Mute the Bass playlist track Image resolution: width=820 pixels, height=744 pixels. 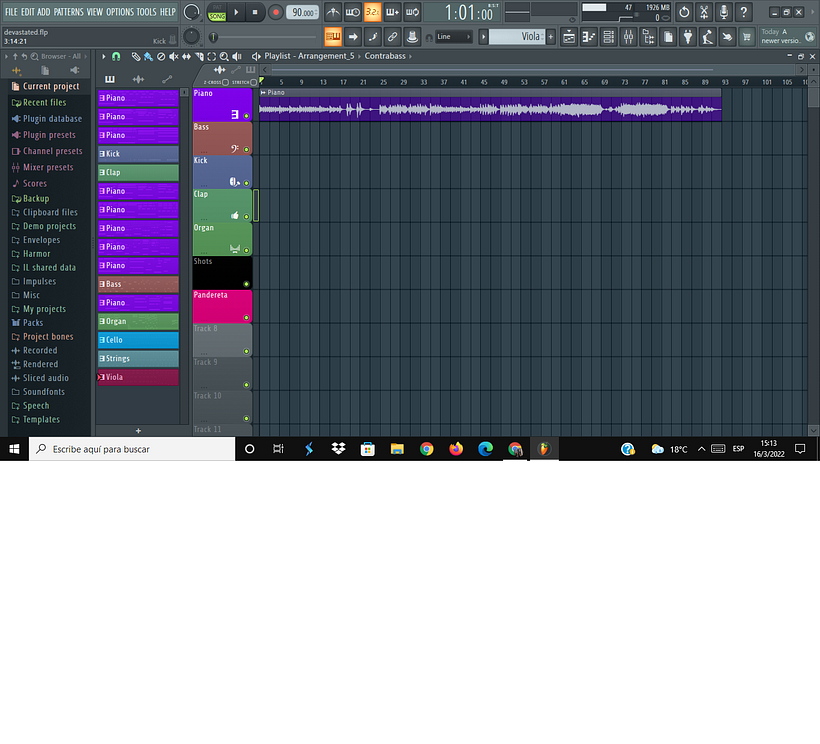point(246,150)
